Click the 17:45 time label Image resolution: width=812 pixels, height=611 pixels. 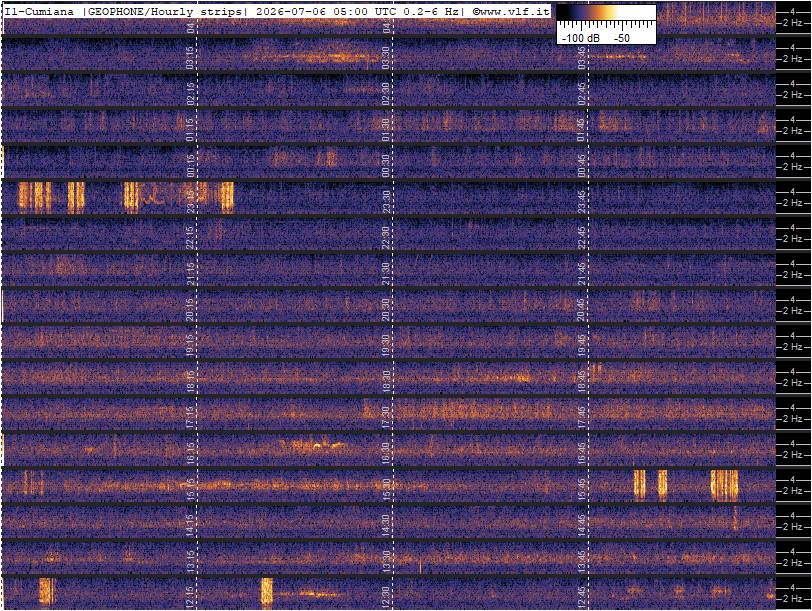[582, 418]
